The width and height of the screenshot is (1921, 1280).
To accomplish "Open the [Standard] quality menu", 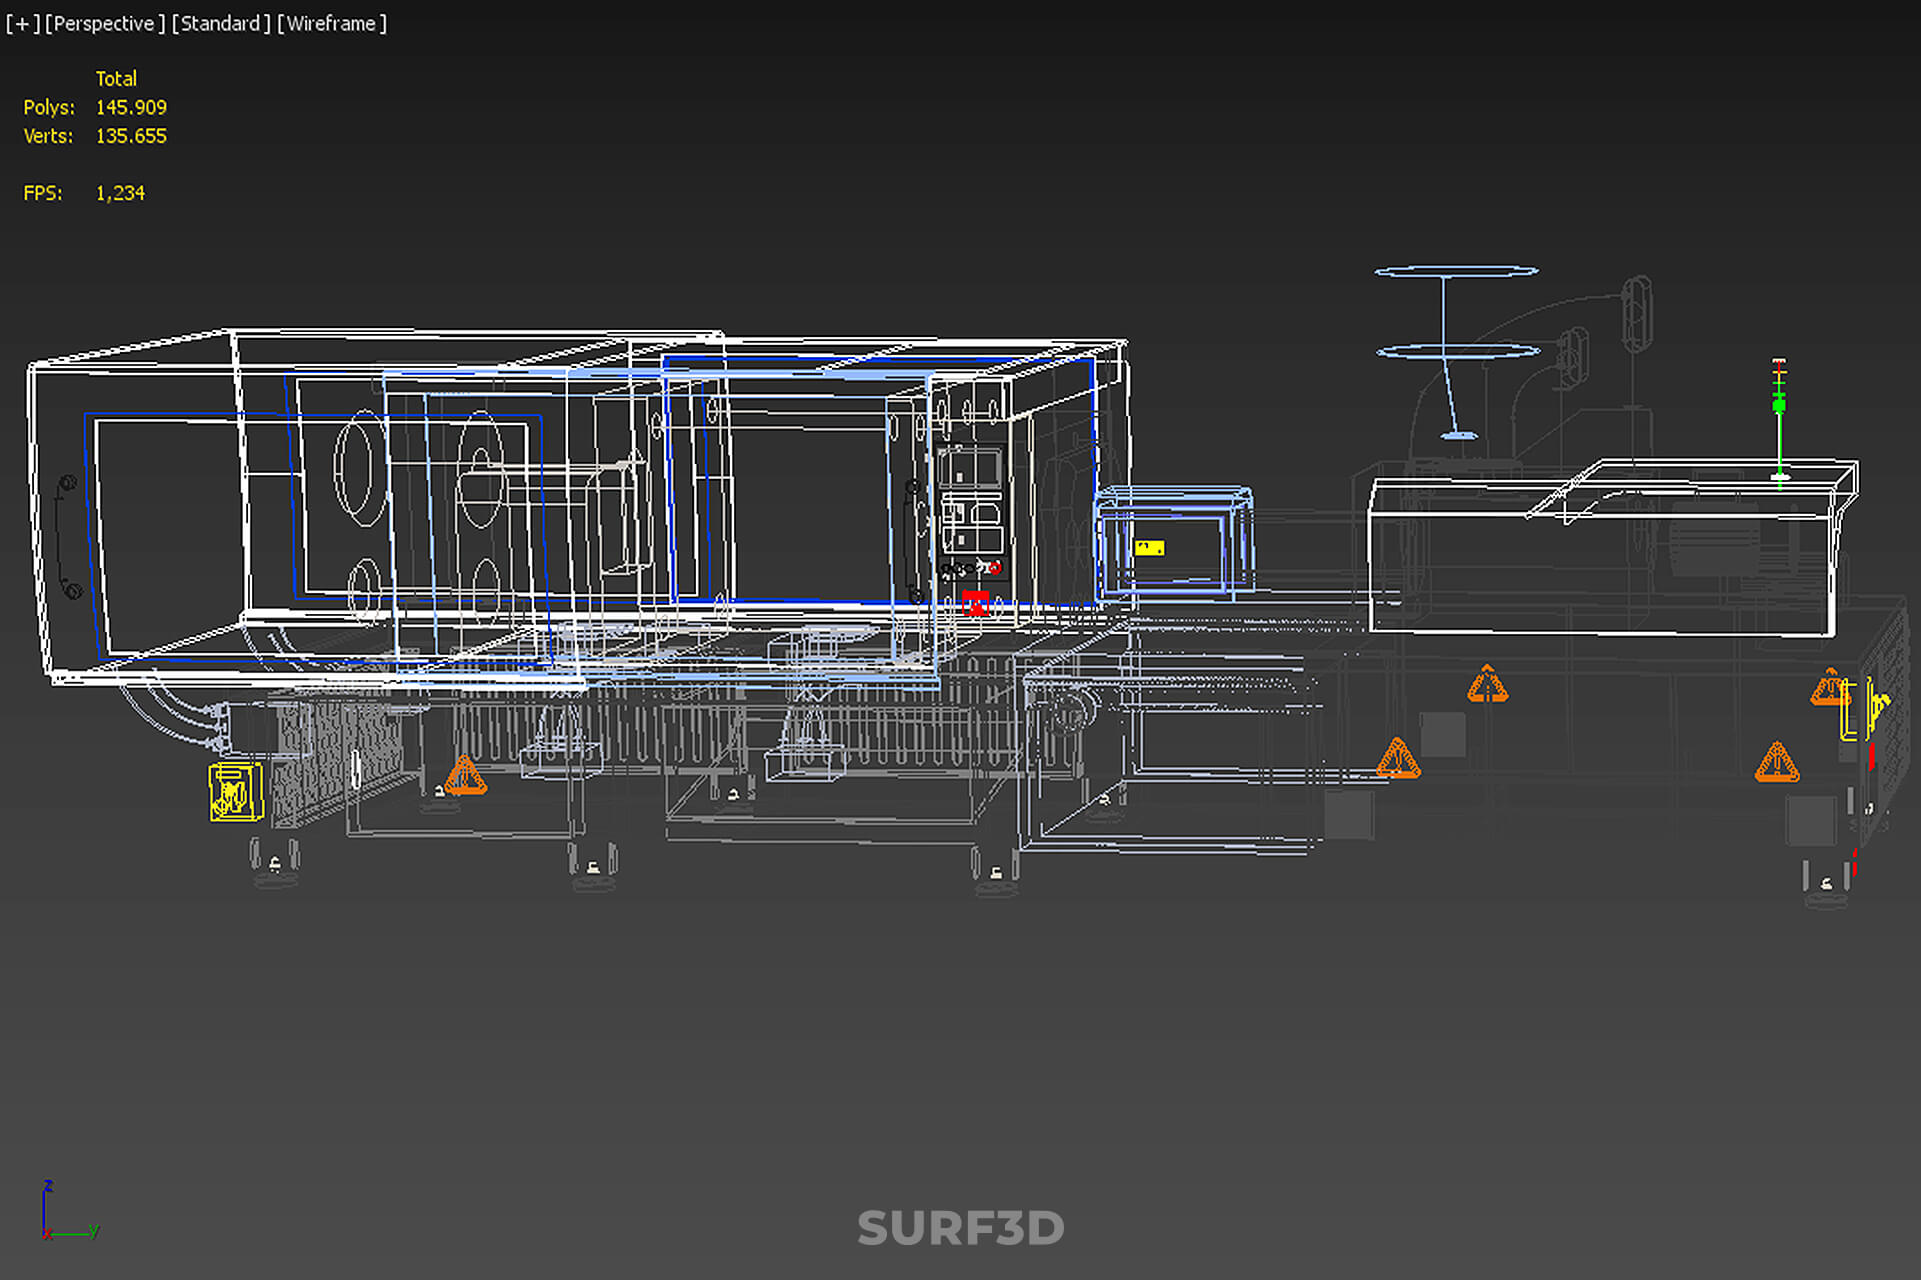I will pyautogui.click(x=220, y=23).
